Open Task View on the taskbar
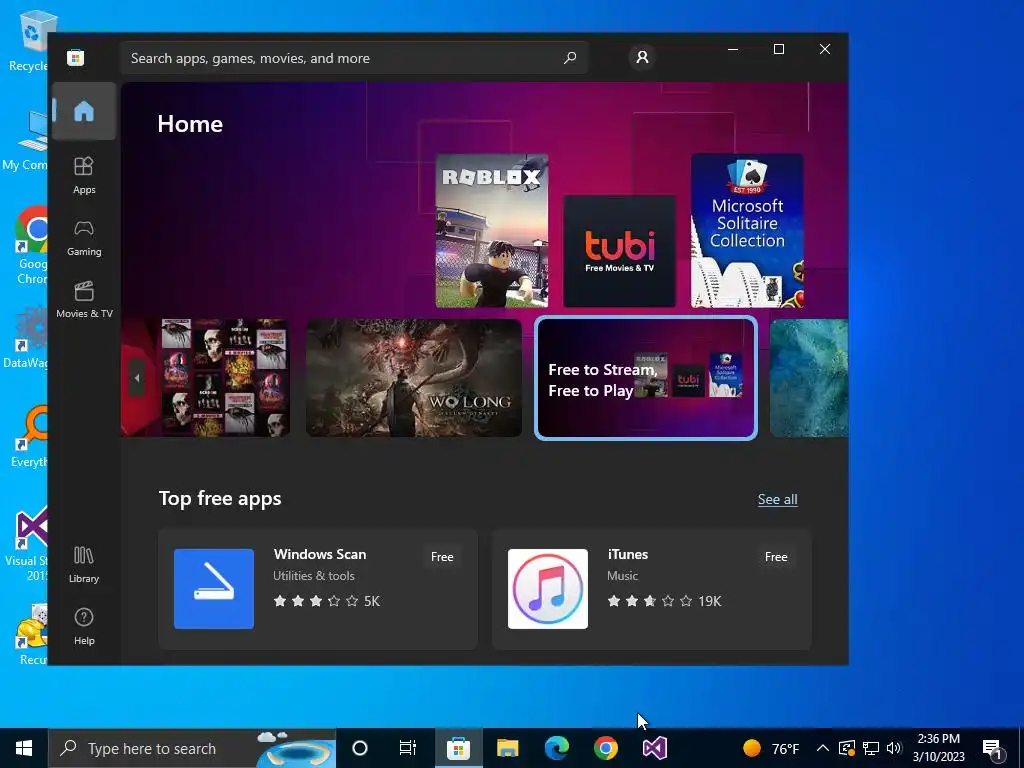The width and height of the screenshot is (1024, 768). [408, 748]
